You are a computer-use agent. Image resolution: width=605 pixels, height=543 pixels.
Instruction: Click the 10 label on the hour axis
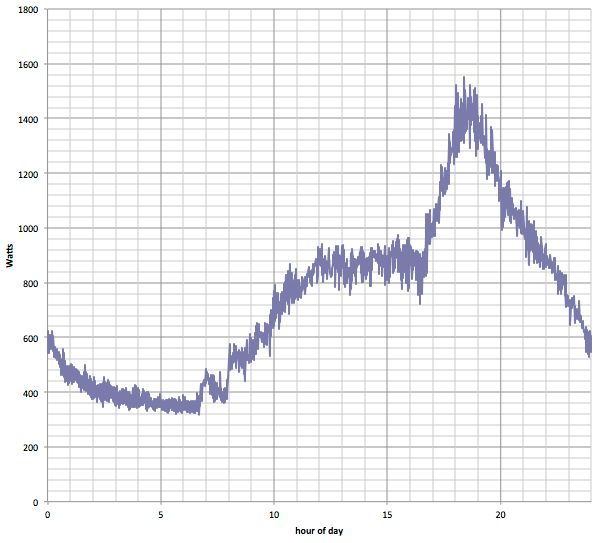pyautogui.click(x=274, y=515)
